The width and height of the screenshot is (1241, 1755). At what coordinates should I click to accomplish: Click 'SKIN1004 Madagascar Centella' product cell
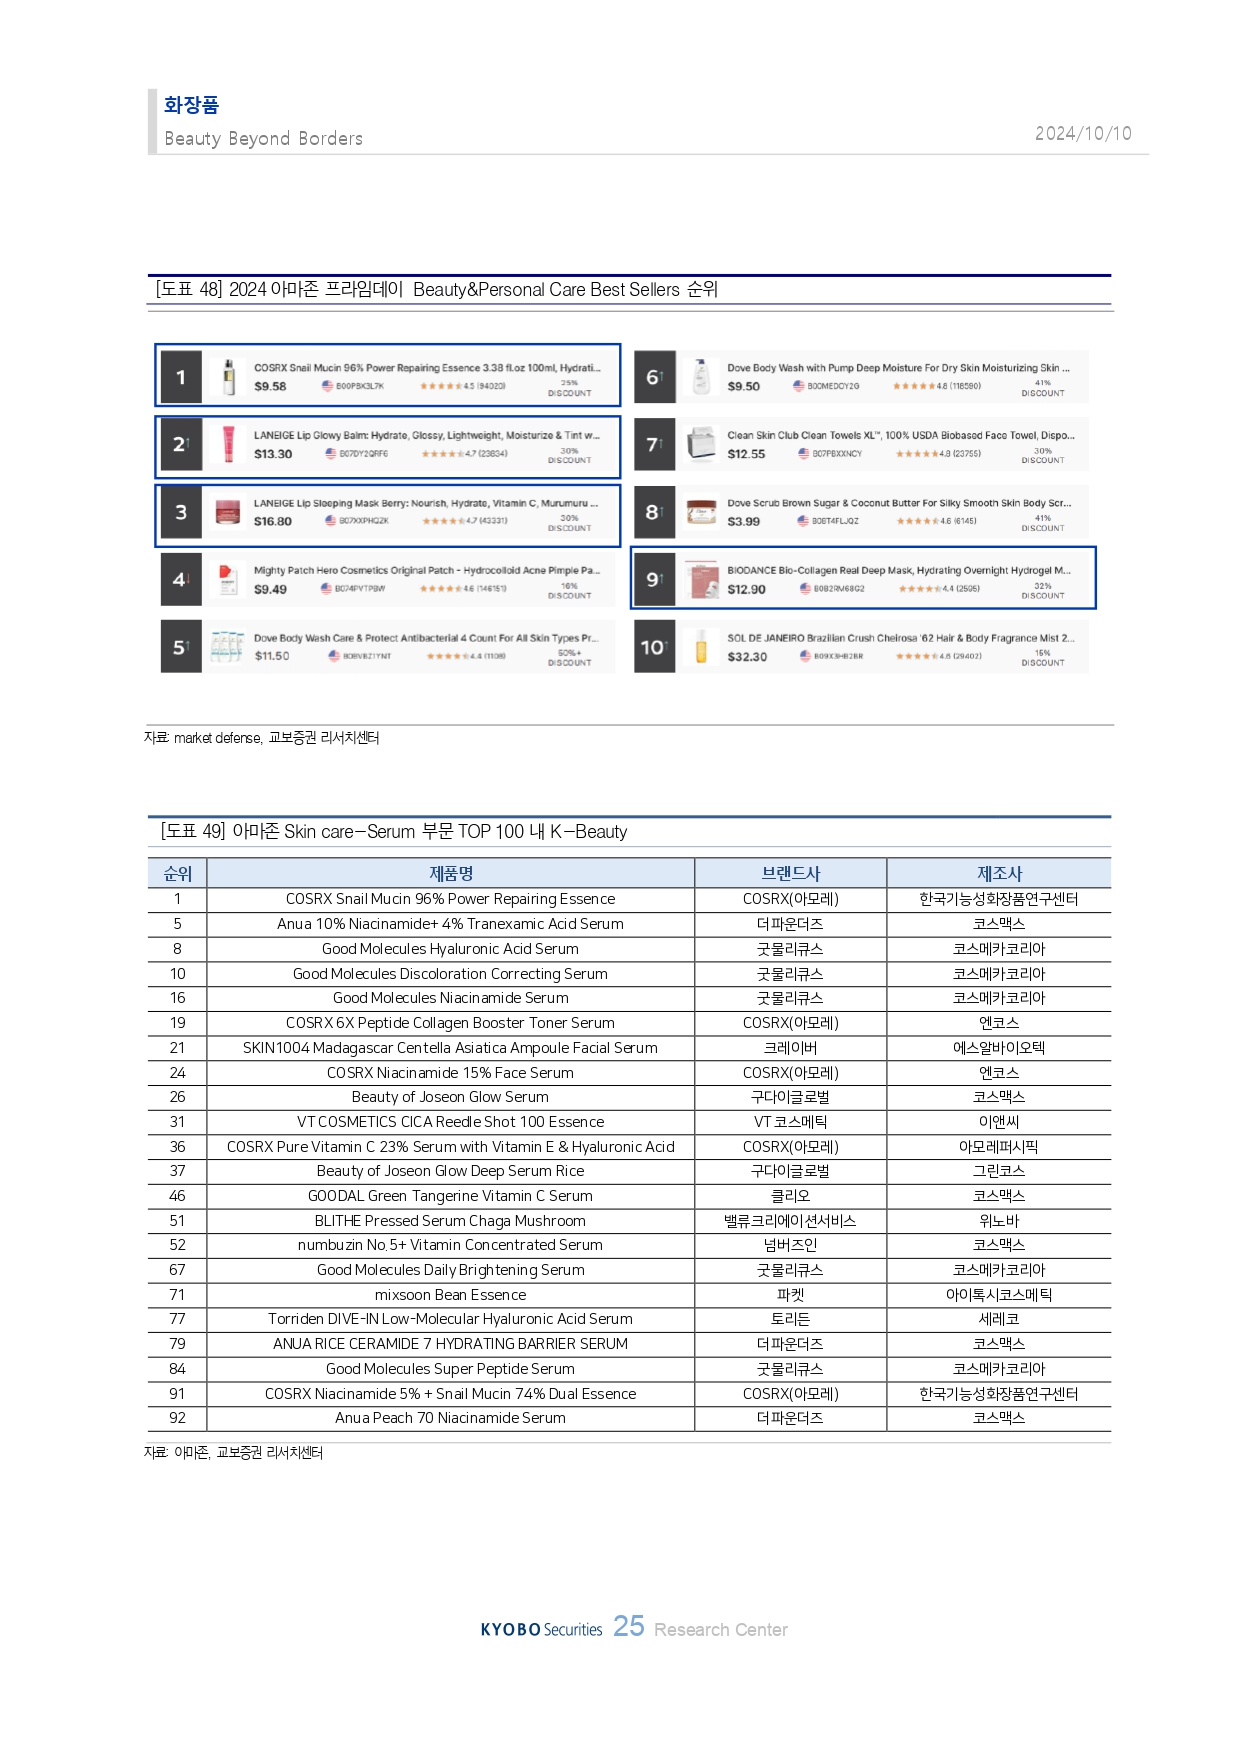pyautogui.click(x=451, y=1048)
